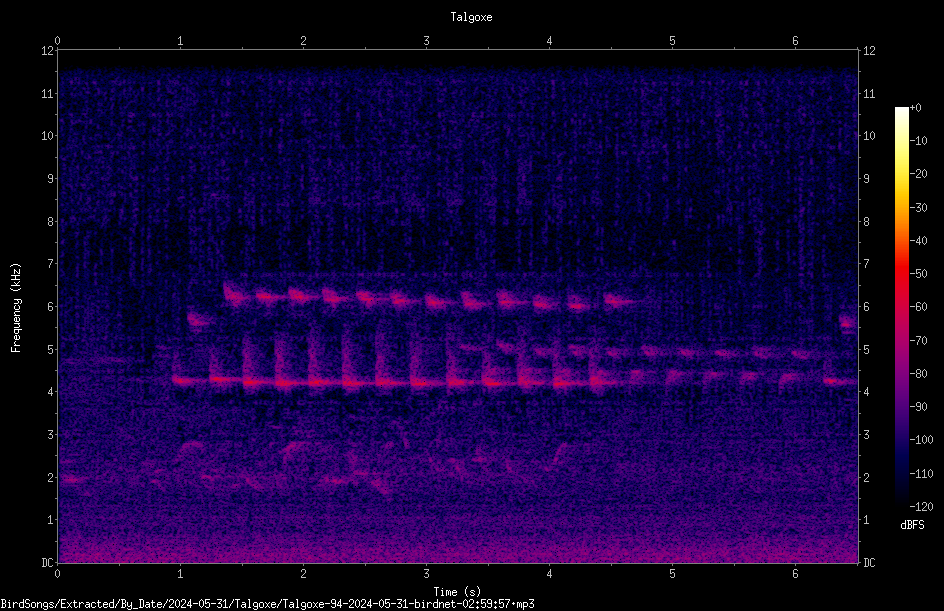Image resolution: width=944 pixels, height=611 pixels.
Task: Click the file path text at the bottom
Action: click(267, 604)
